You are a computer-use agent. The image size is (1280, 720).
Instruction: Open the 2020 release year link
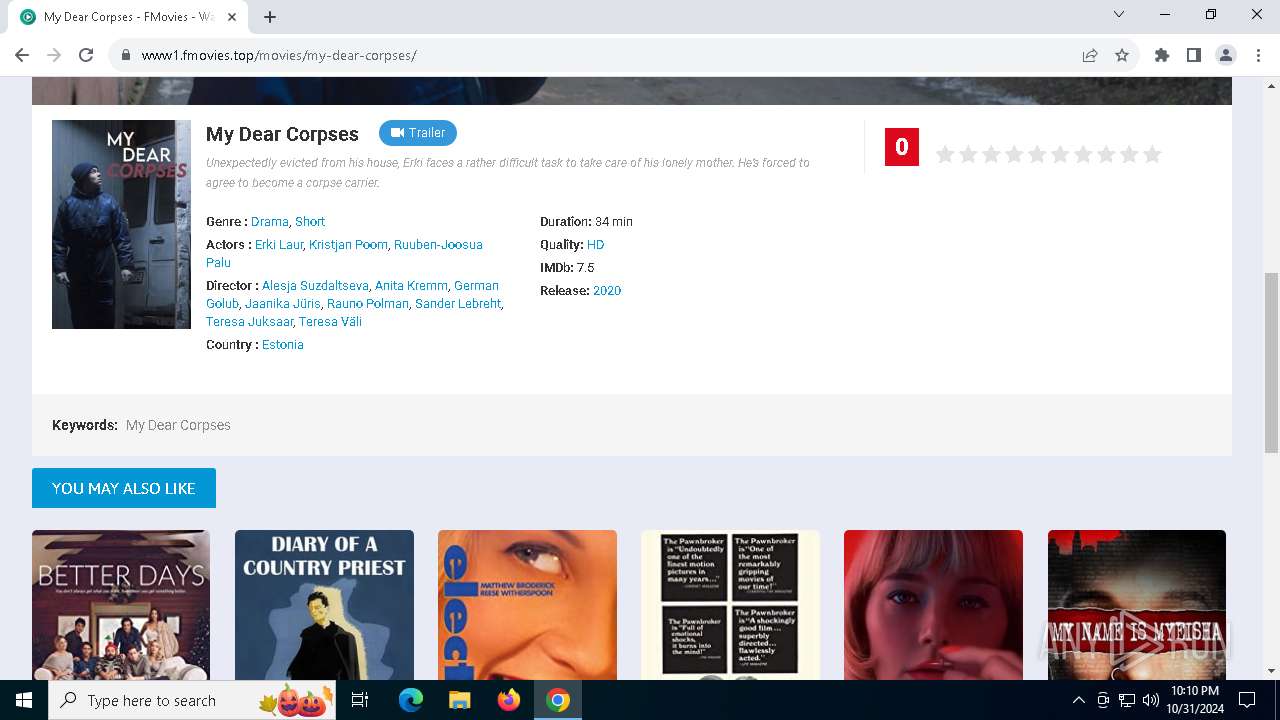[607, 291]
